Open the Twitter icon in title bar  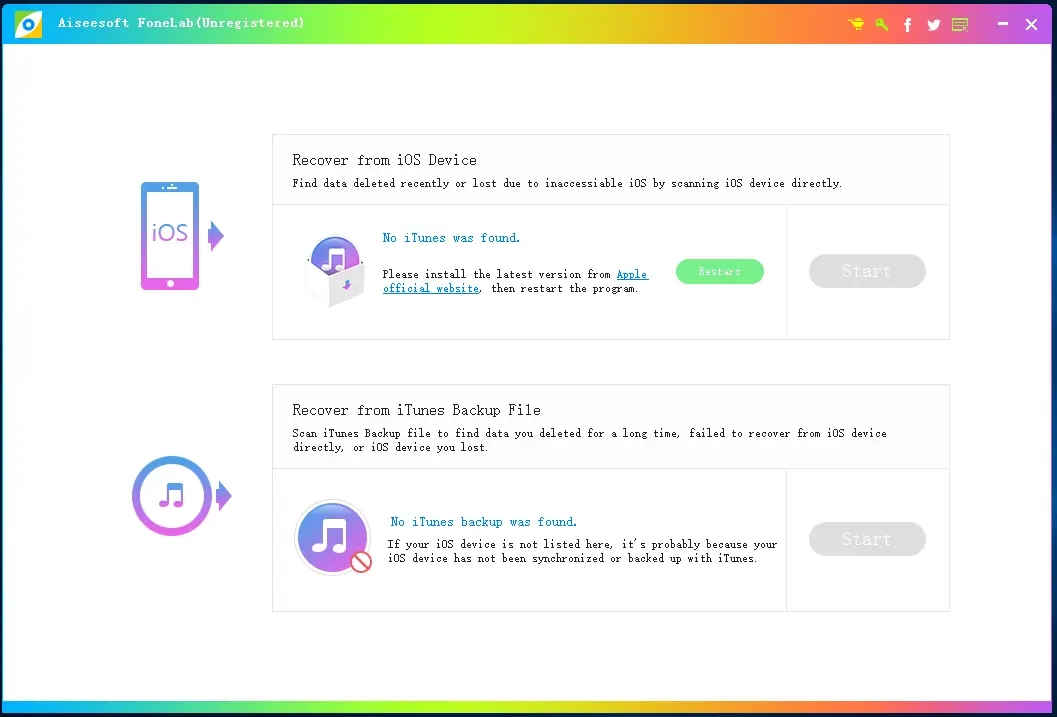pos(933,24)
